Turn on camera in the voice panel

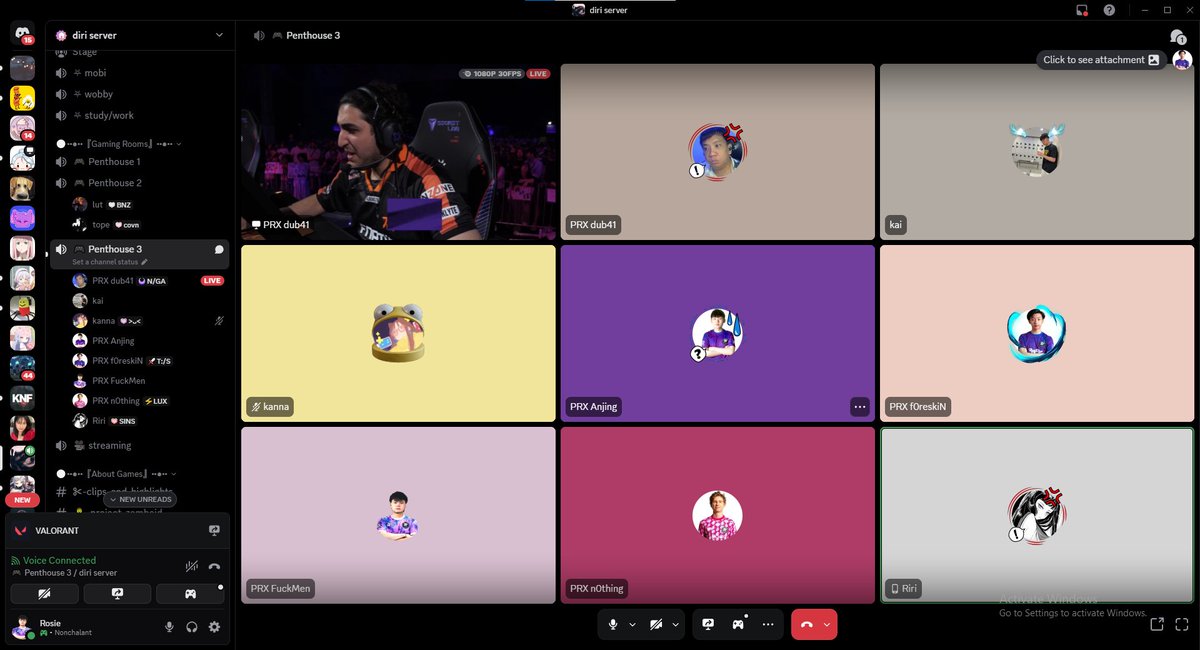[x=44, y=594]
